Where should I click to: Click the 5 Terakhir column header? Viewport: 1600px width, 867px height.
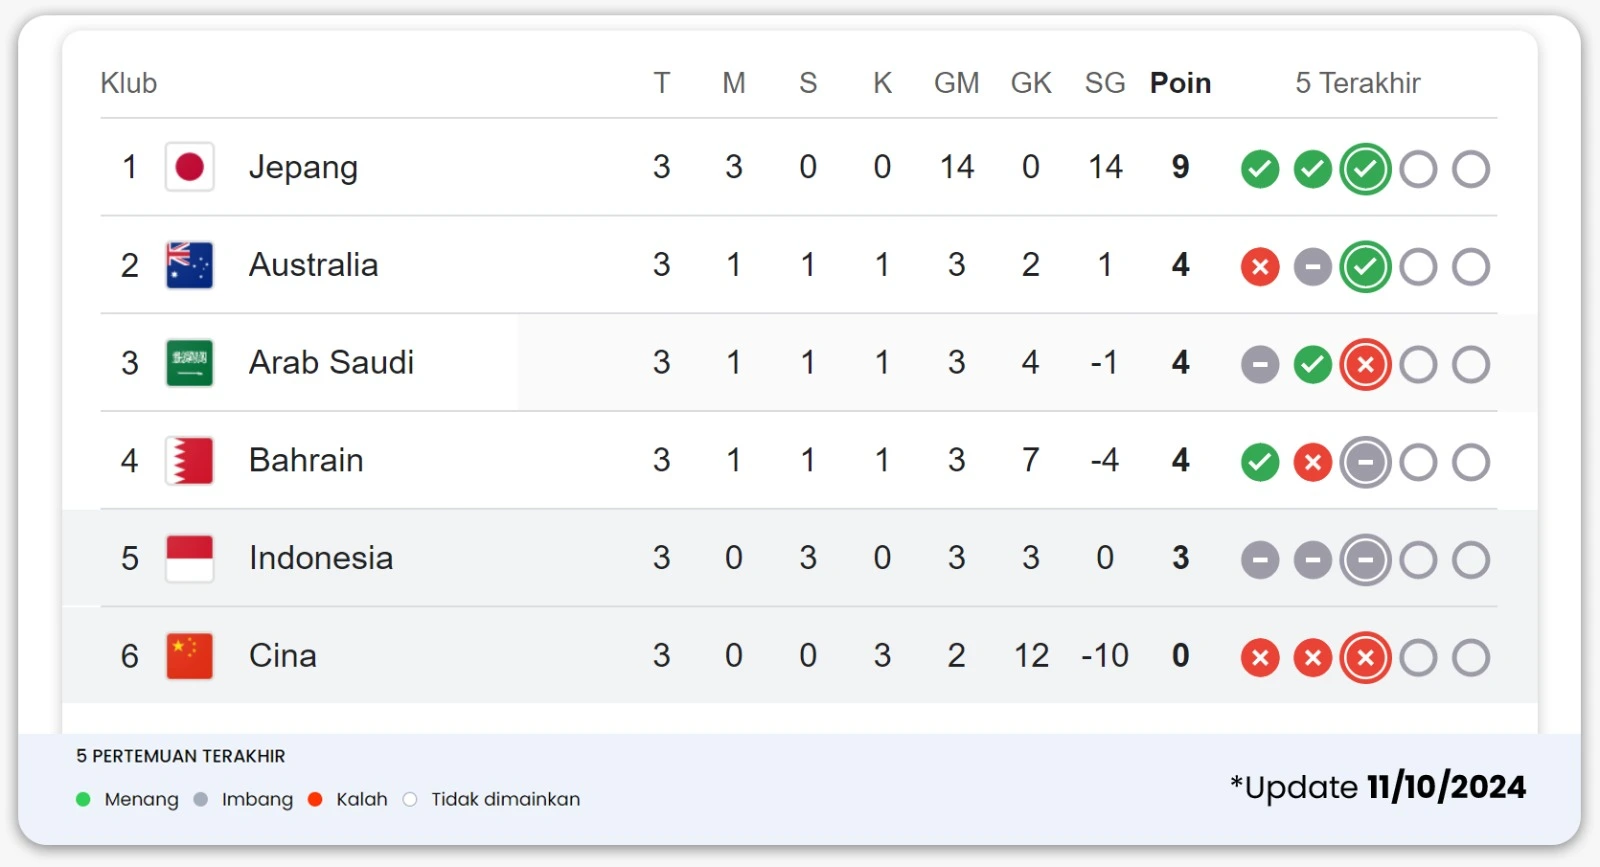point(1357,83)
